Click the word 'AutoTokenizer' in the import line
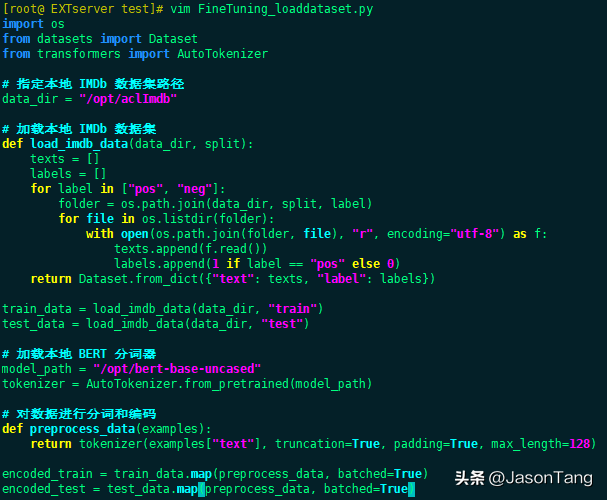The height and width of the screenshot is (500, 607). (223, 54)
